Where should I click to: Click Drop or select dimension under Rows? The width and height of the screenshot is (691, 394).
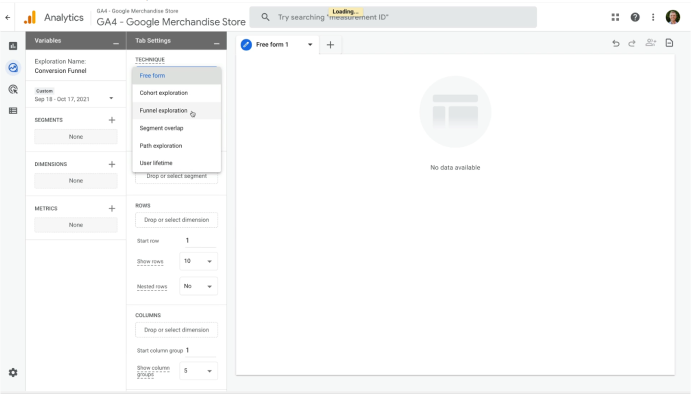[x=176, y=220]
